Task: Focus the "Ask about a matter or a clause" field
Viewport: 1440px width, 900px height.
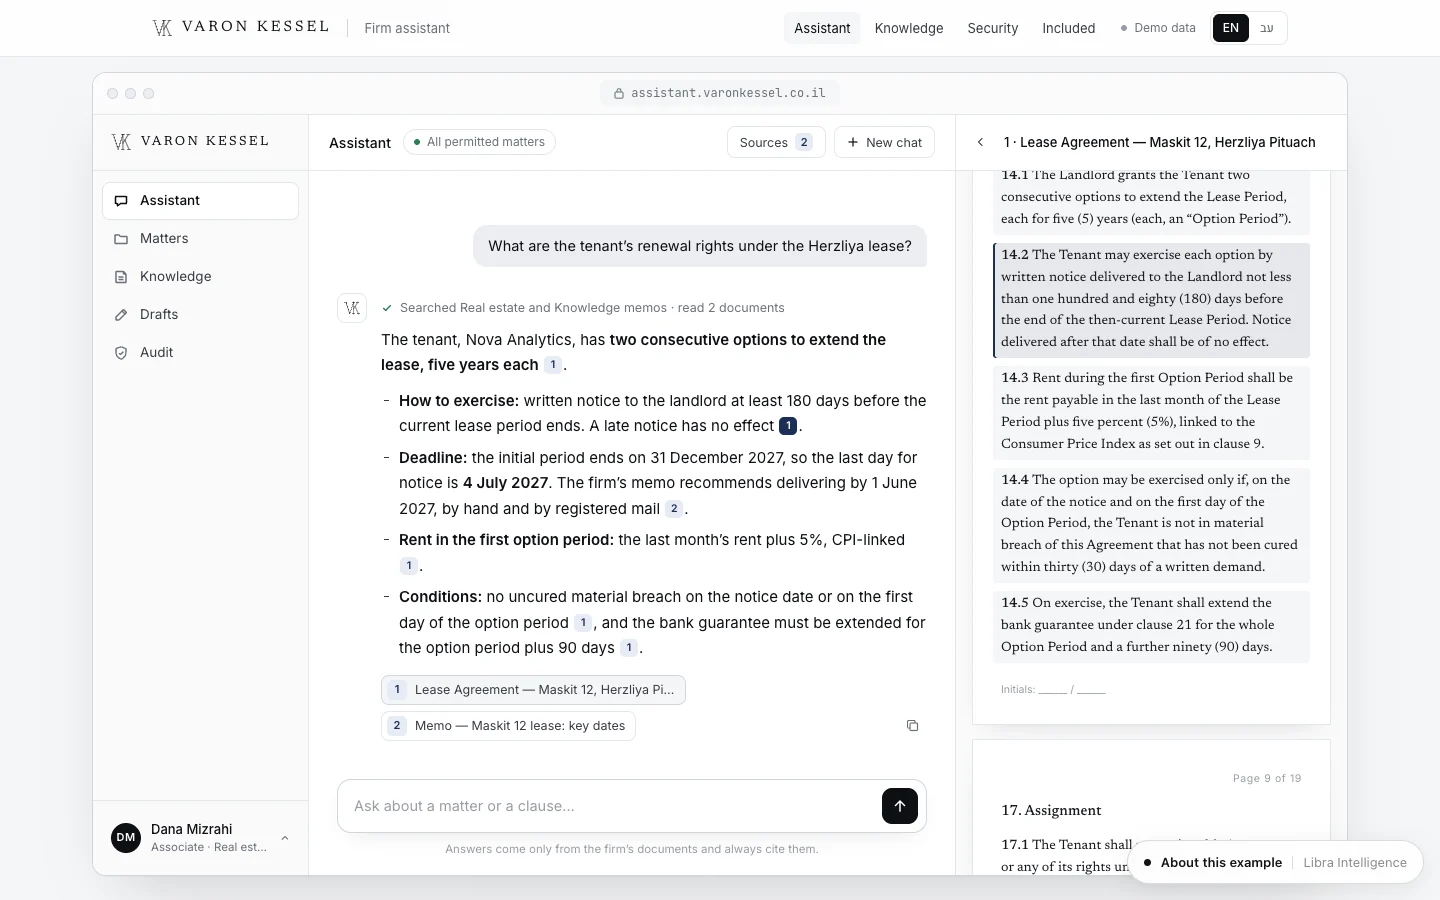Action: point(610,806)
